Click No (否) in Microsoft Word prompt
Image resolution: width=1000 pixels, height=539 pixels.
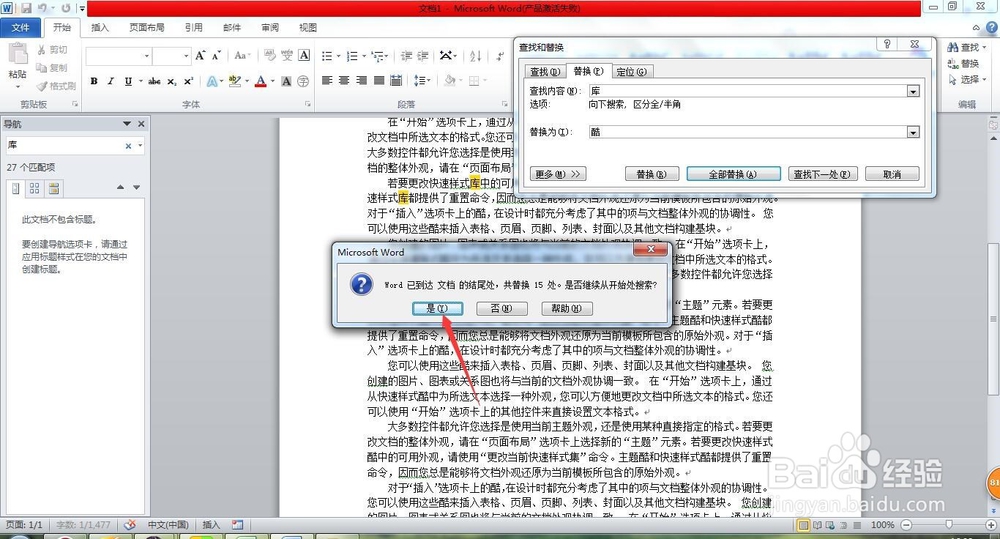[501, 309]
